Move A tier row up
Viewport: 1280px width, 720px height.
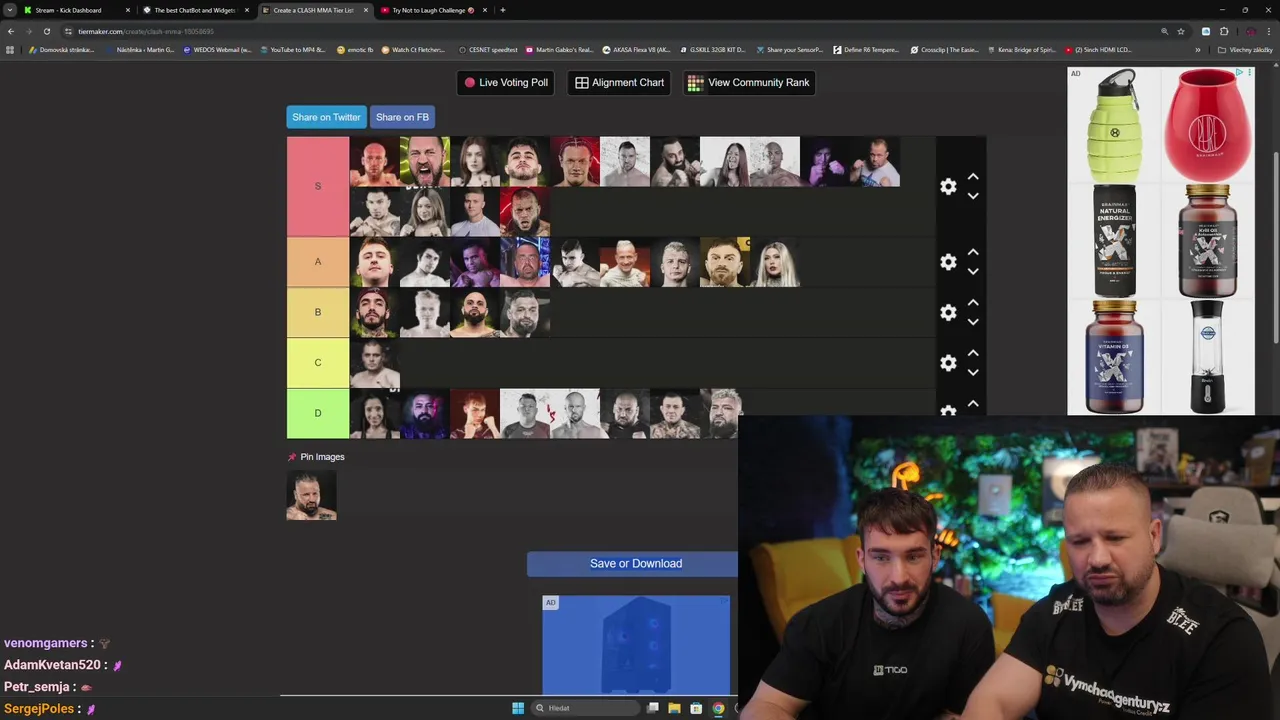[973, 253]
